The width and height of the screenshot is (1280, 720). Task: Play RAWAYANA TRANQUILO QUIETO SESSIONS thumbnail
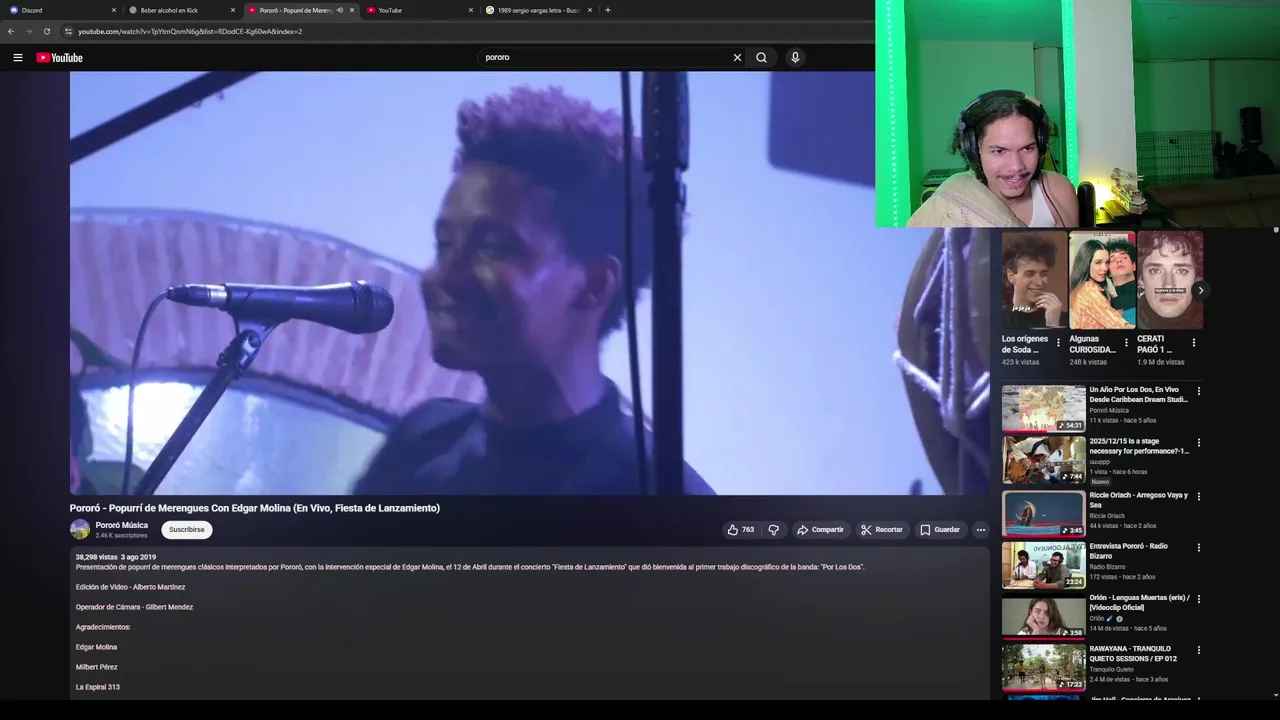pos(1044,667)
